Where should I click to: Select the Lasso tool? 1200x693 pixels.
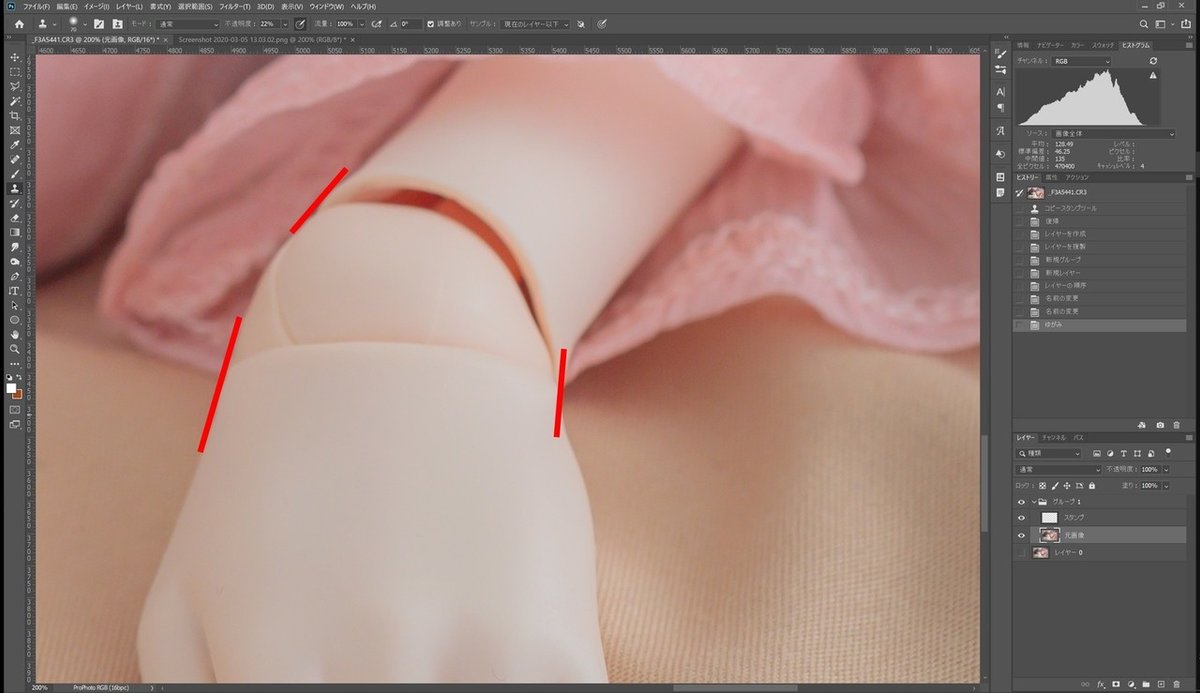[x=15, y=87]
